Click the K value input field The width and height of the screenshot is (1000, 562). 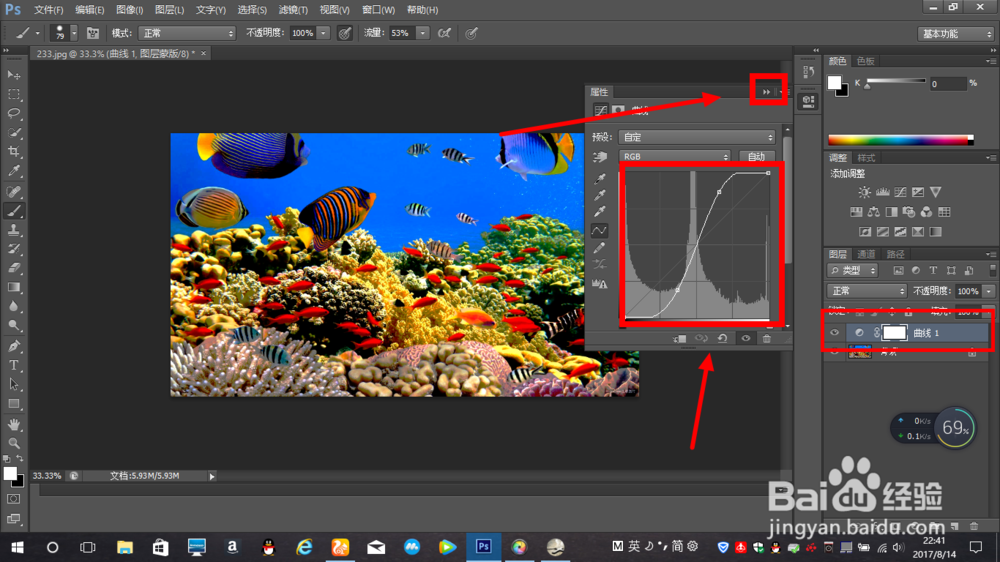[x=947, y=84]
